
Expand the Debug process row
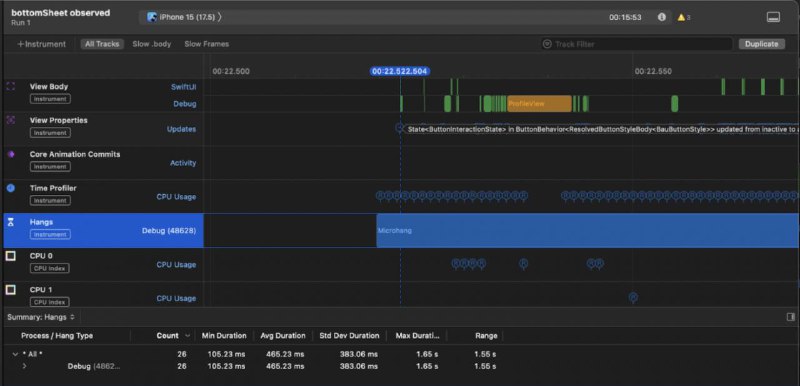(x=24, y=366)
